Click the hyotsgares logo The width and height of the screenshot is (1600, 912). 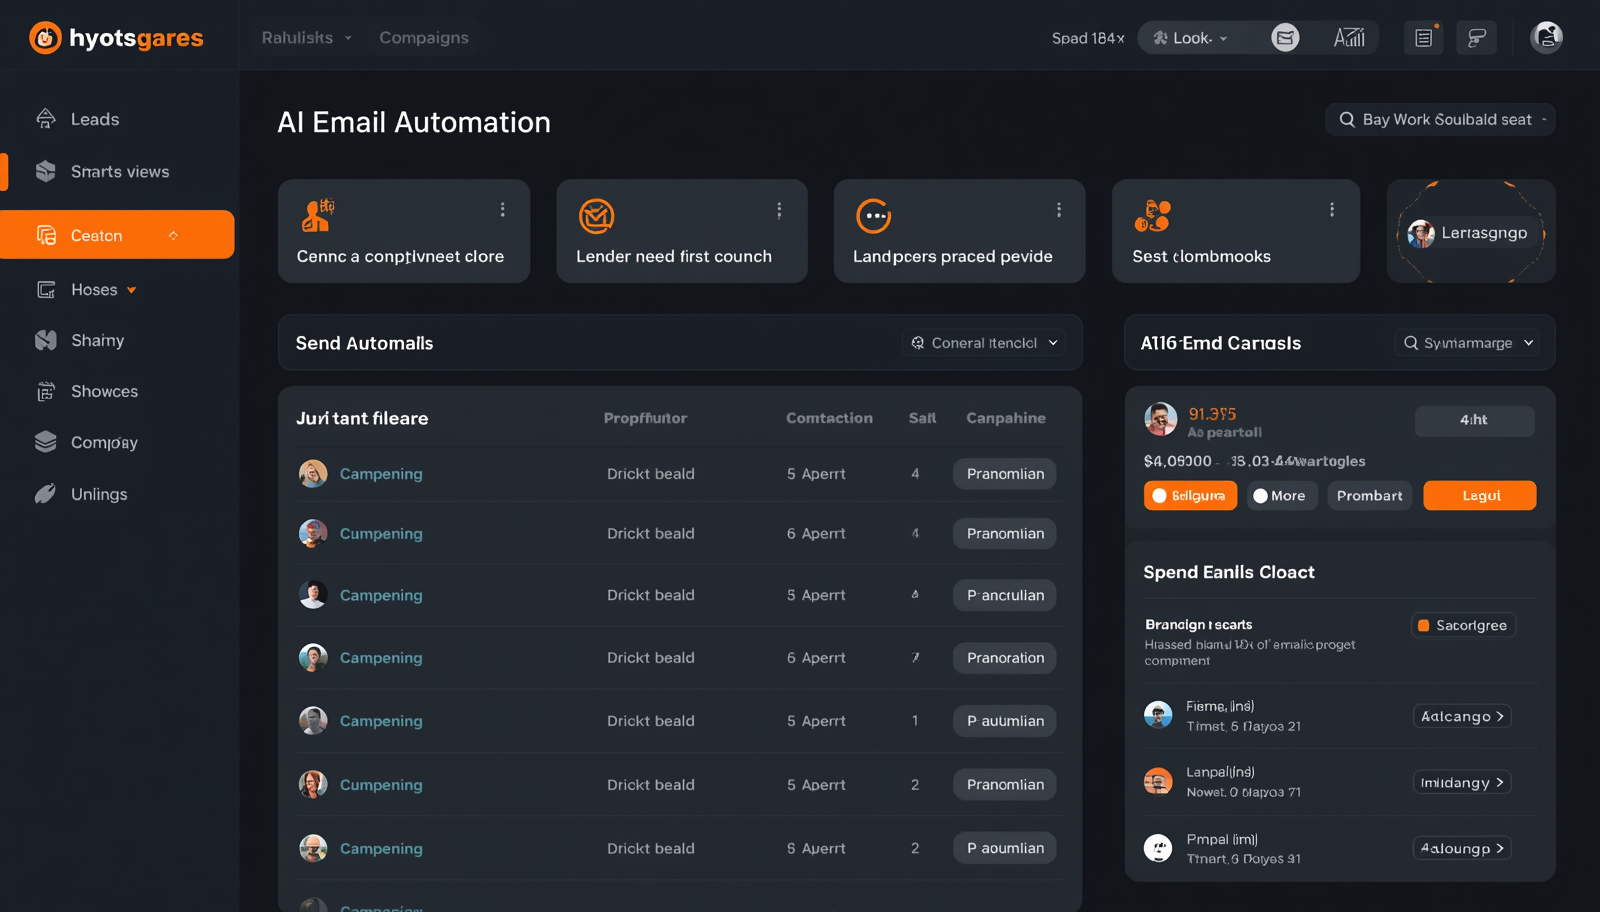click(x=117, y=37)
